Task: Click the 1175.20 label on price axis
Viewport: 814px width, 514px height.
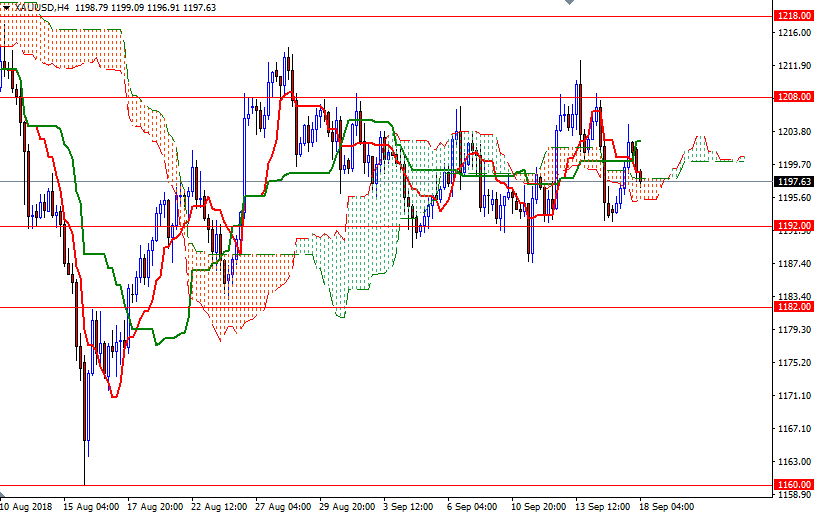Action: (794, 362)
